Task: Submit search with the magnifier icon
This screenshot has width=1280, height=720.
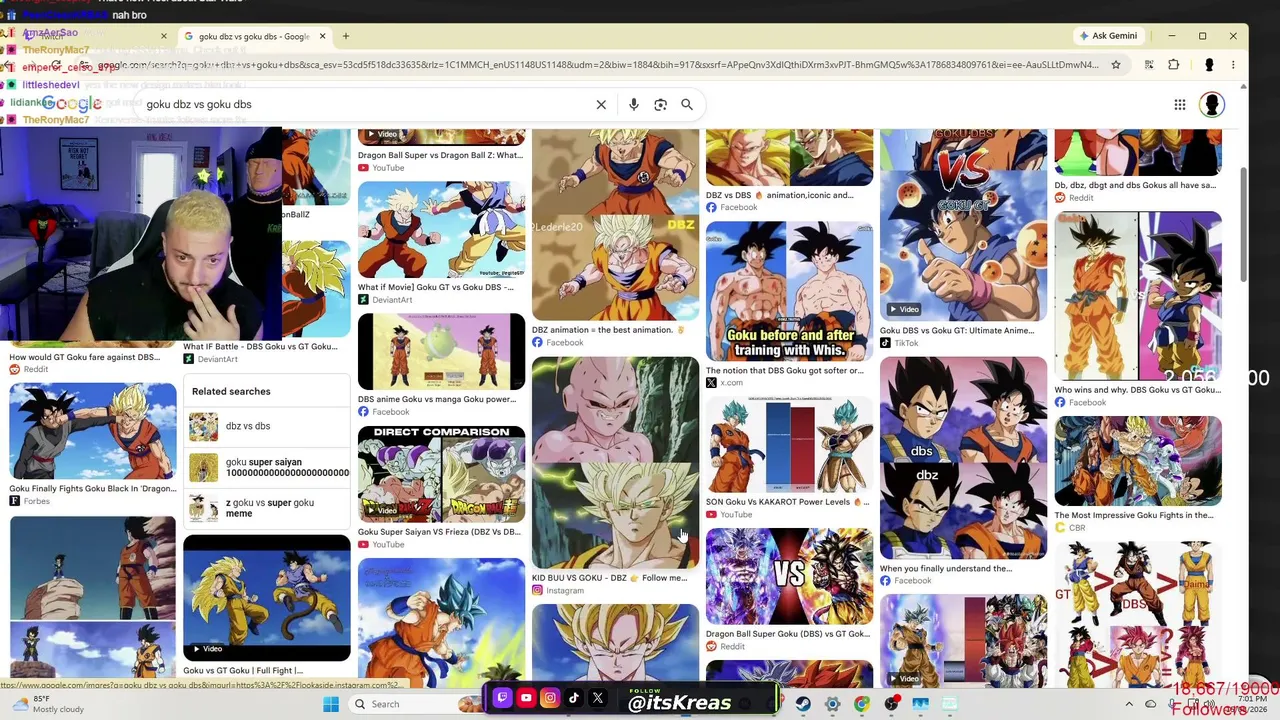Action: (687, 104)
